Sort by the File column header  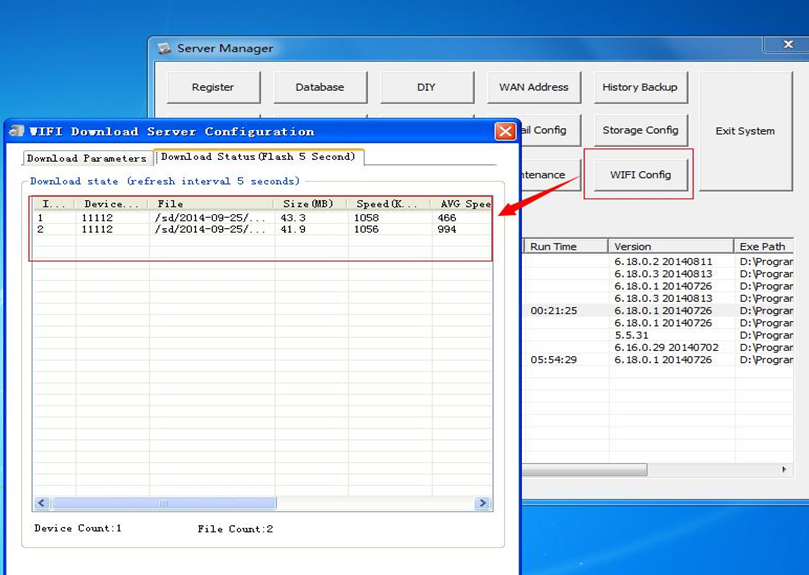click(x=212, y=204)
